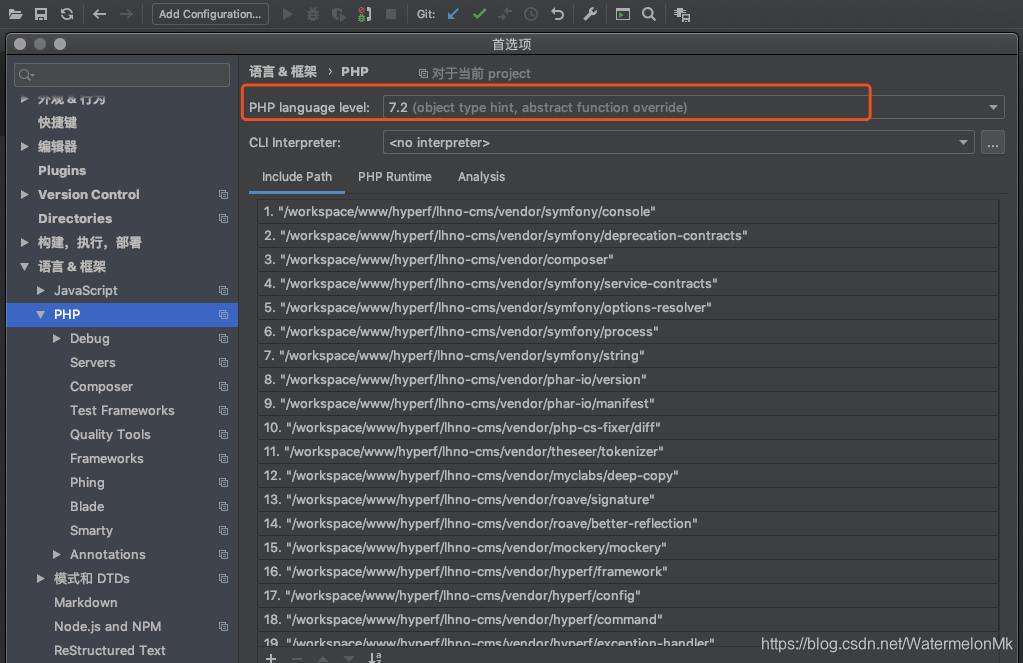Open settings via the wrench icon

point(590,14)
